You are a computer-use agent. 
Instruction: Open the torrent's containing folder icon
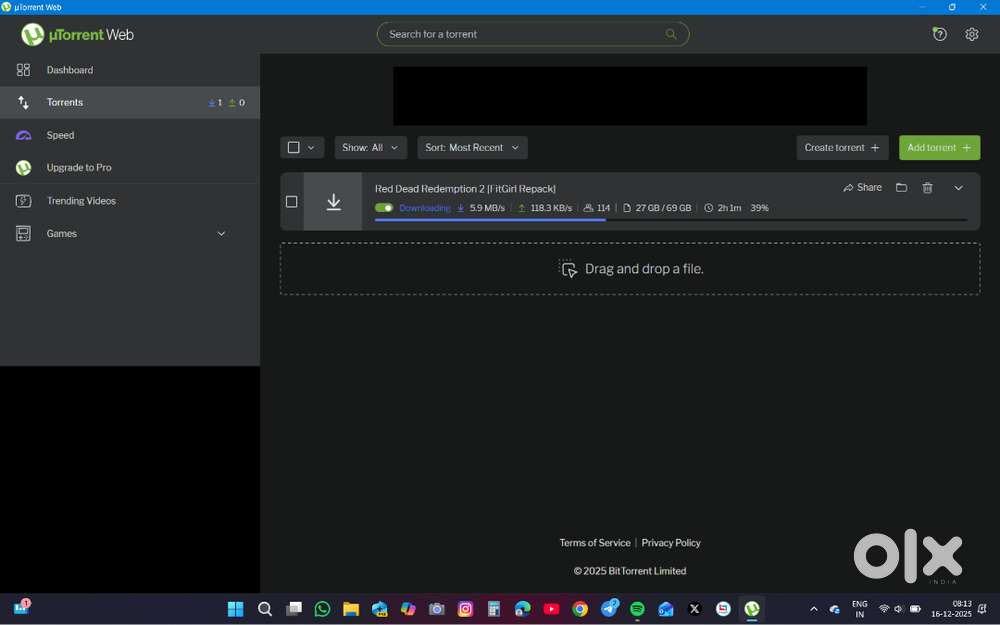(901, 188)
